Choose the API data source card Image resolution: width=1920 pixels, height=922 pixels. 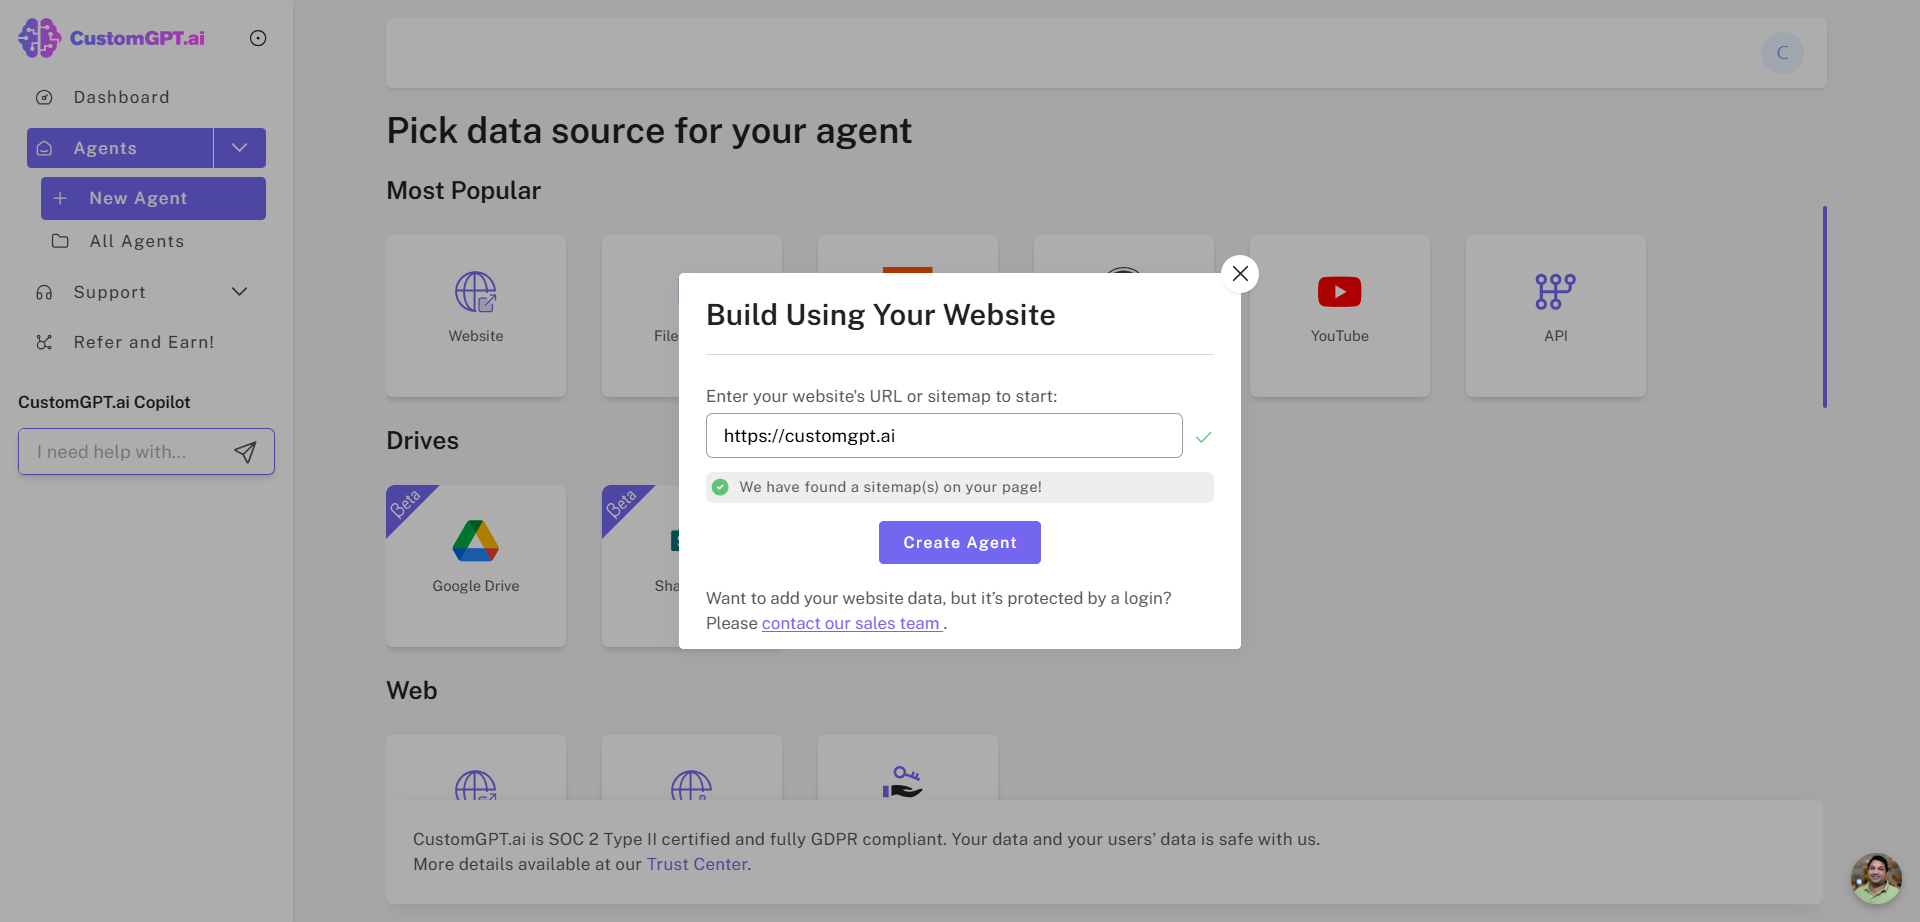point(1556,316)
